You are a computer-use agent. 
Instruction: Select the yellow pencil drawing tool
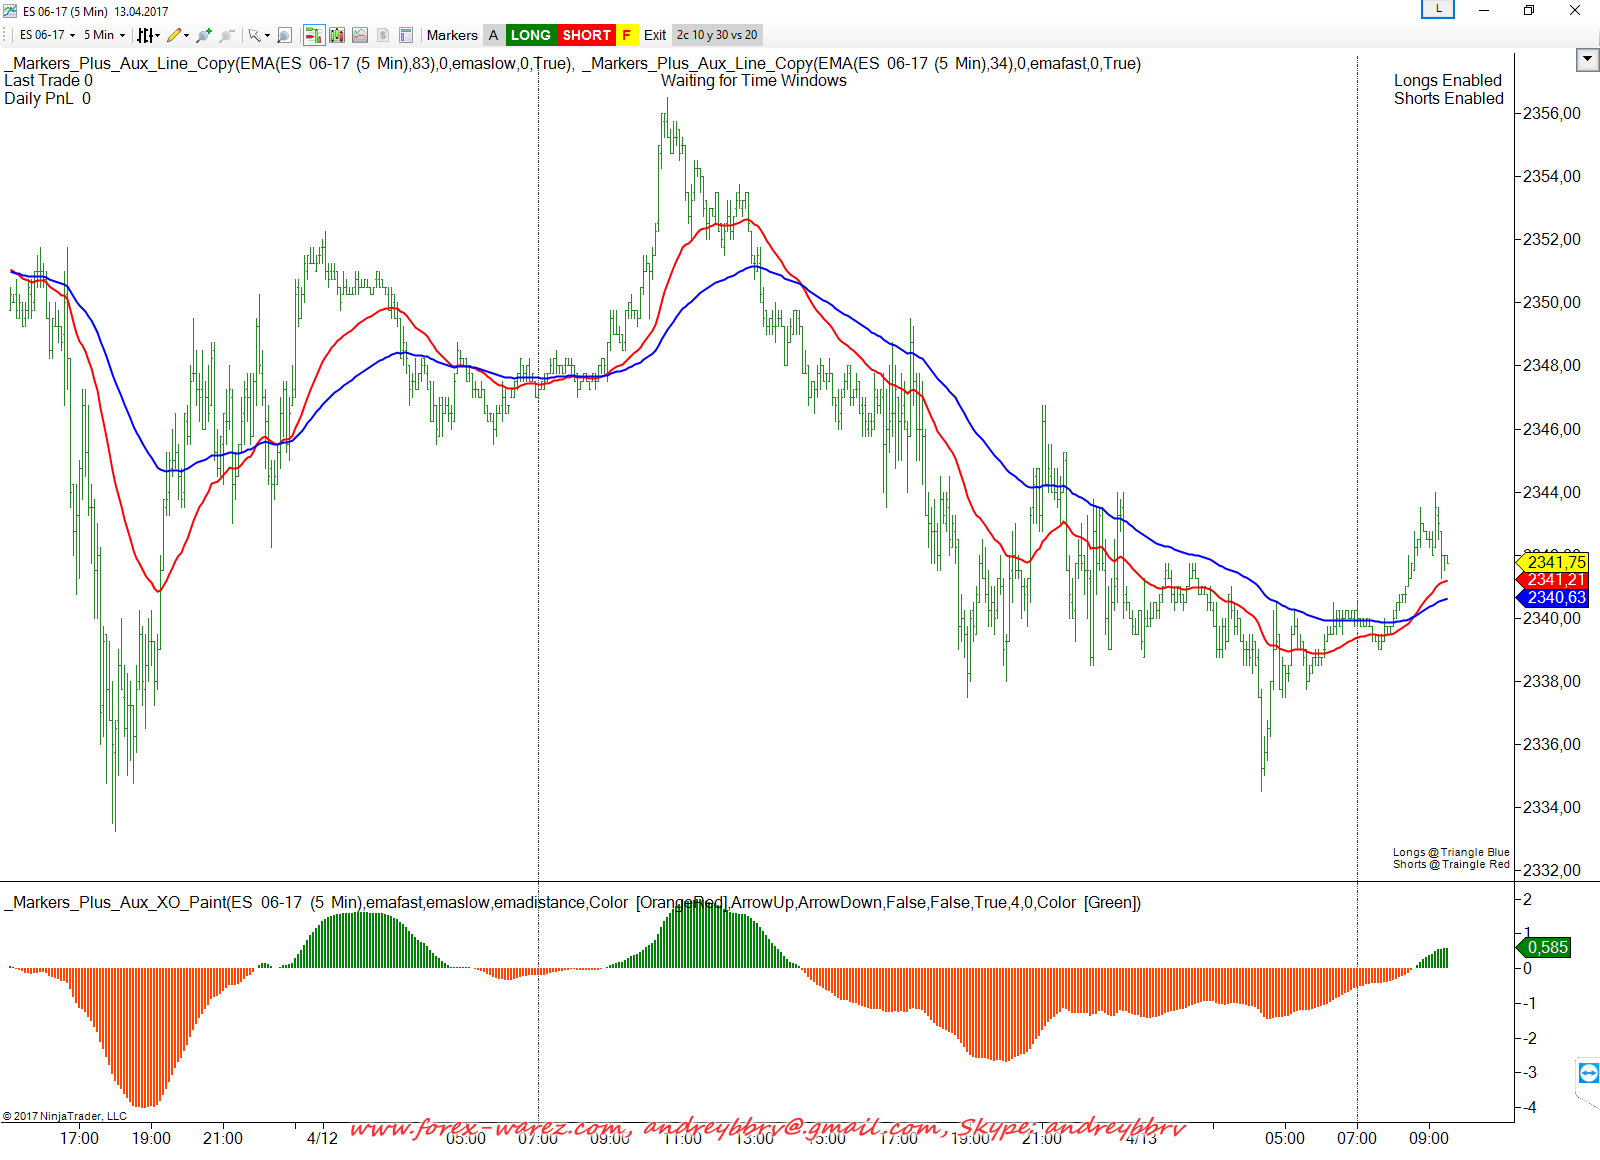175,35
